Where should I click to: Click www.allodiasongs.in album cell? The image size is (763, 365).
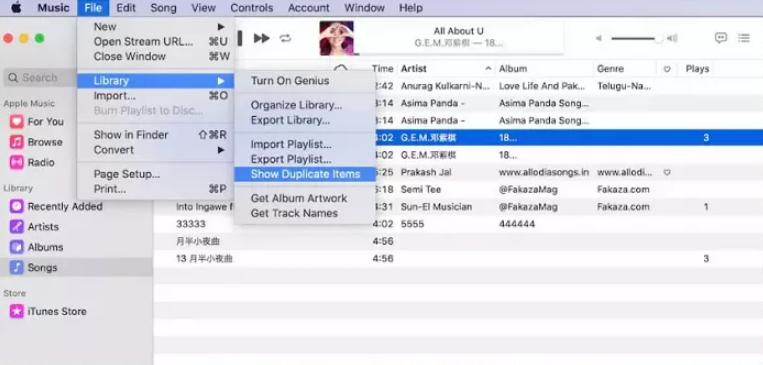coord(544,172)
